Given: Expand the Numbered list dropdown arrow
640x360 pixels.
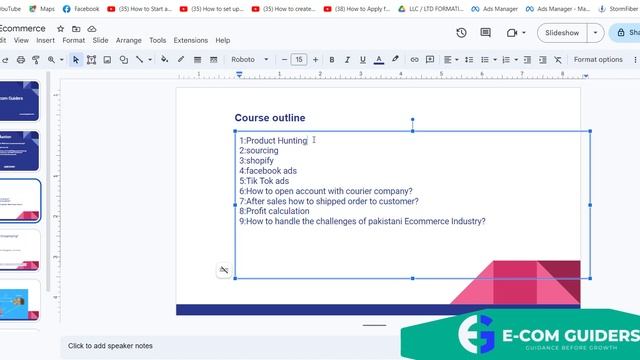Looking at the screenshot, I should (516, 60).
